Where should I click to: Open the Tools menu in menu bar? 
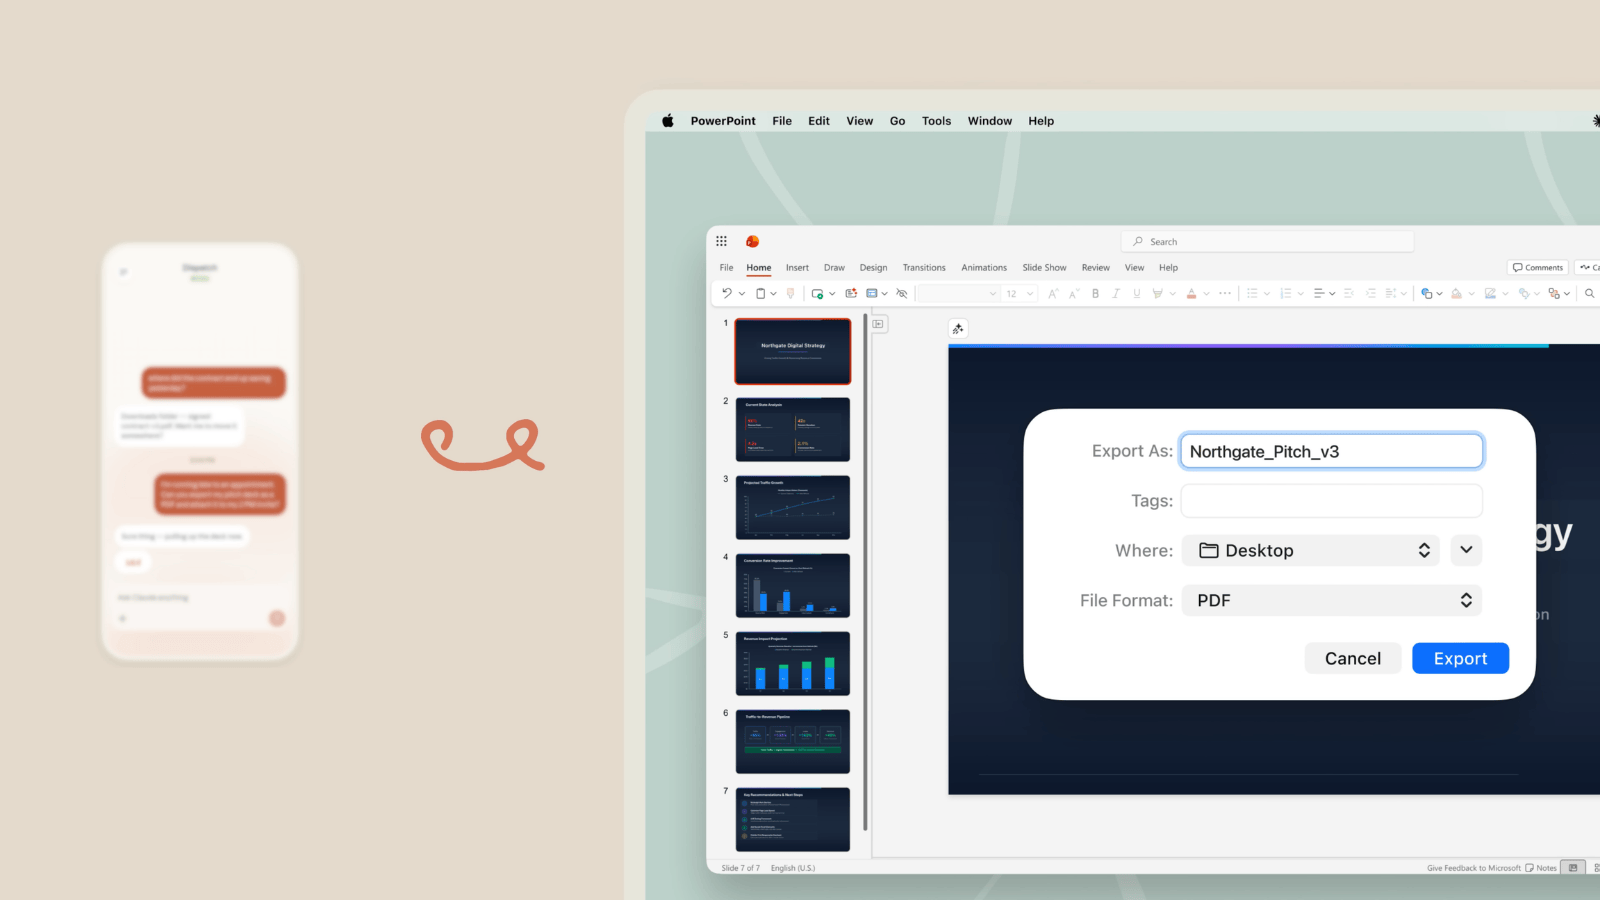point(936,121)
